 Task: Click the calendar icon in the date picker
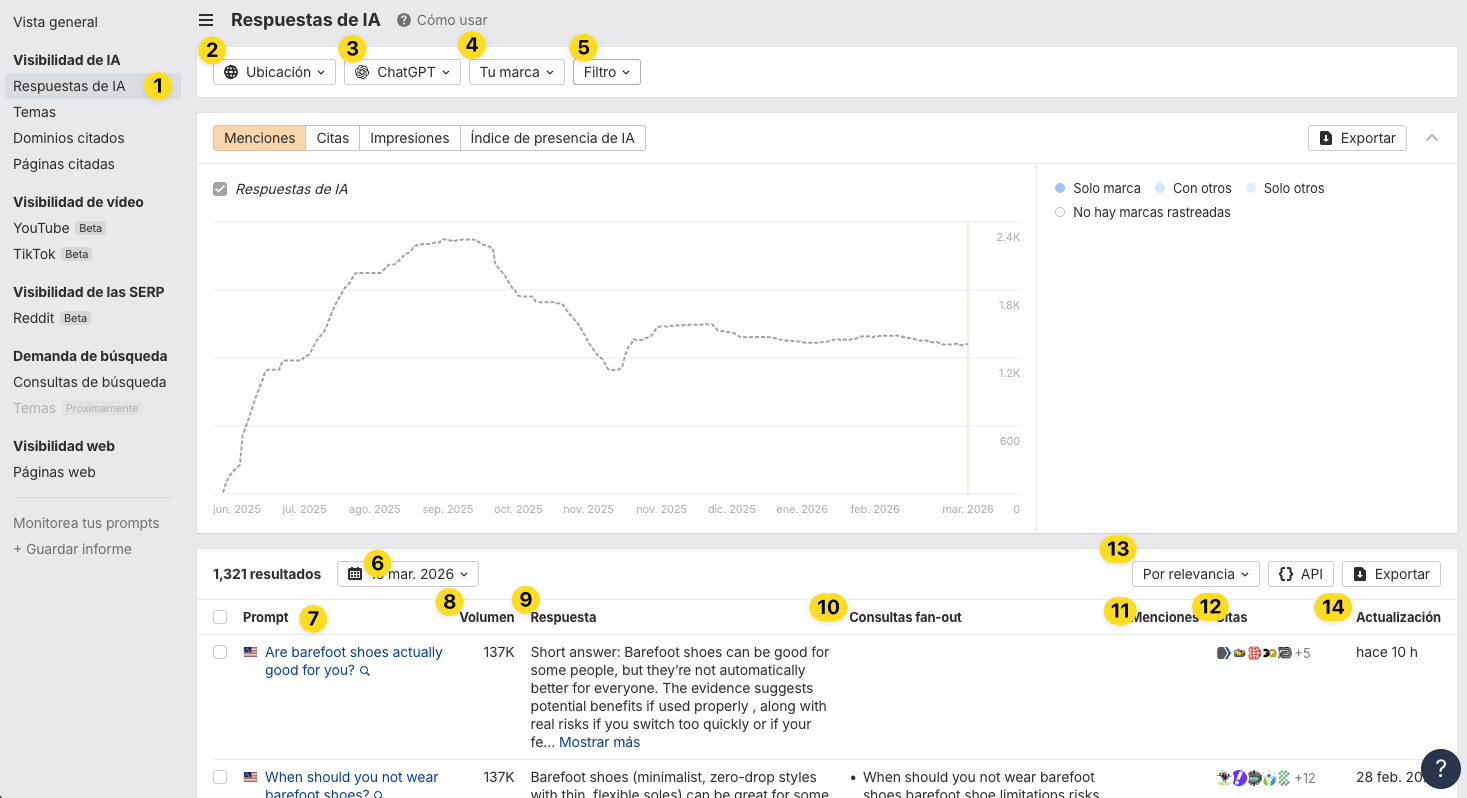355,574
